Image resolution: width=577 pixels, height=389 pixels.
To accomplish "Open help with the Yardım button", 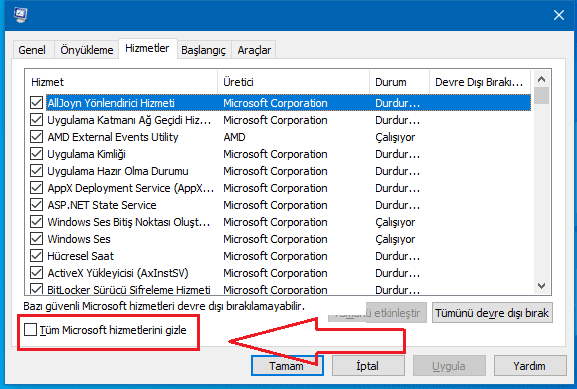I will [x=530, y=365].
